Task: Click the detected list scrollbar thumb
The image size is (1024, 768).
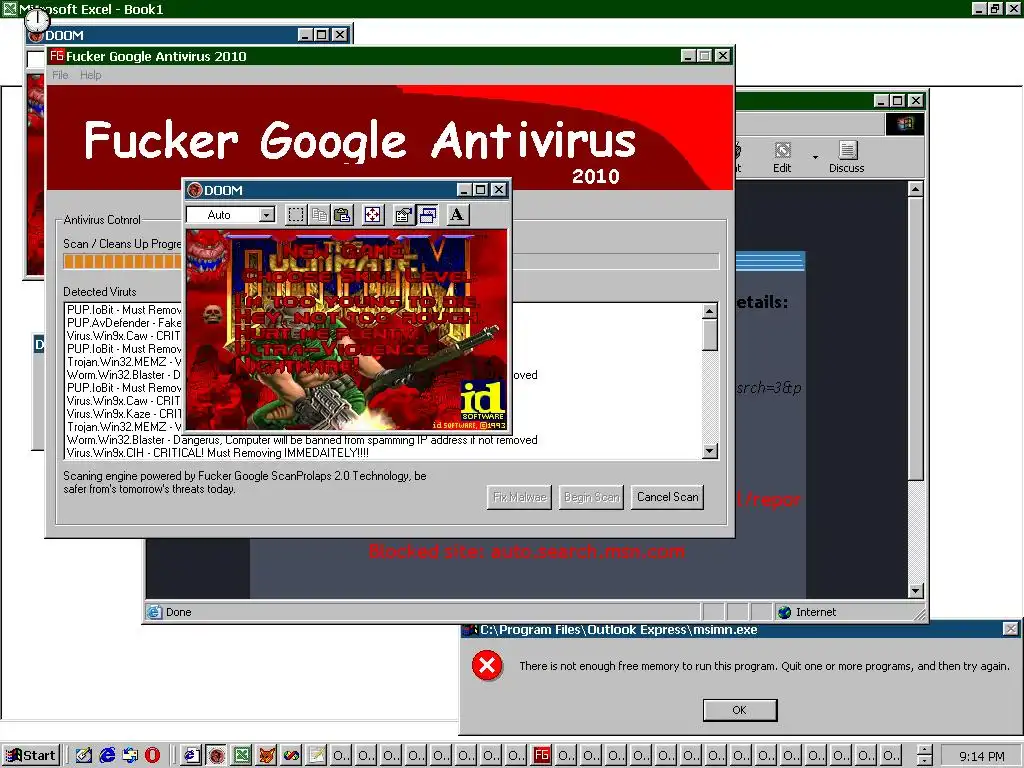Action: (x=710, y=335)
